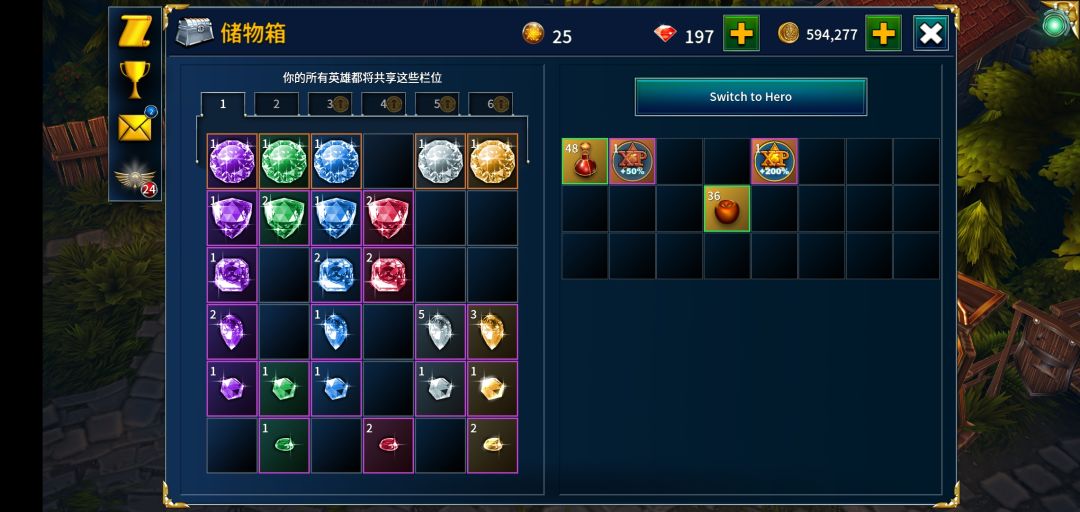1080x512 pixels.
Task: Select the small green oval gem
Action: [284, 445]
